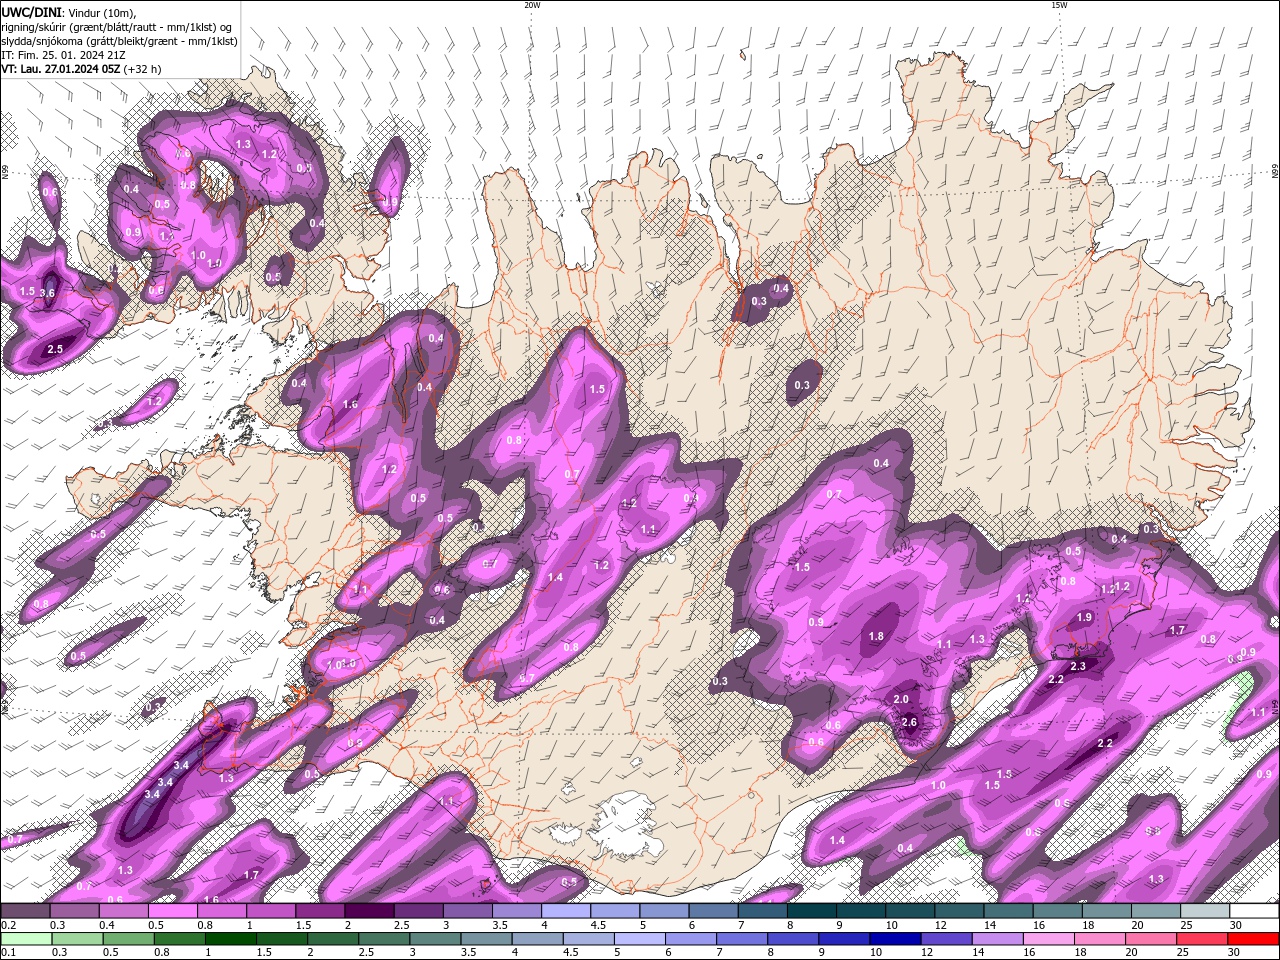The width and height of the screenshot is (1280, 960).
Task: Pick the dark teal upper swatch between 8 and 9
Action: (x=812, y=911)
